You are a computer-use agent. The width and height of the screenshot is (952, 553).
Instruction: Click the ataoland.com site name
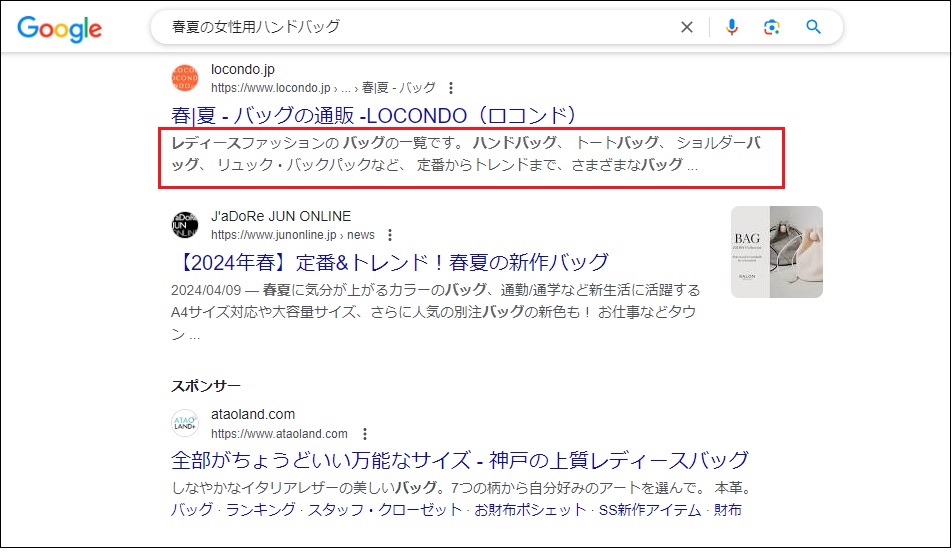[253, 414]
